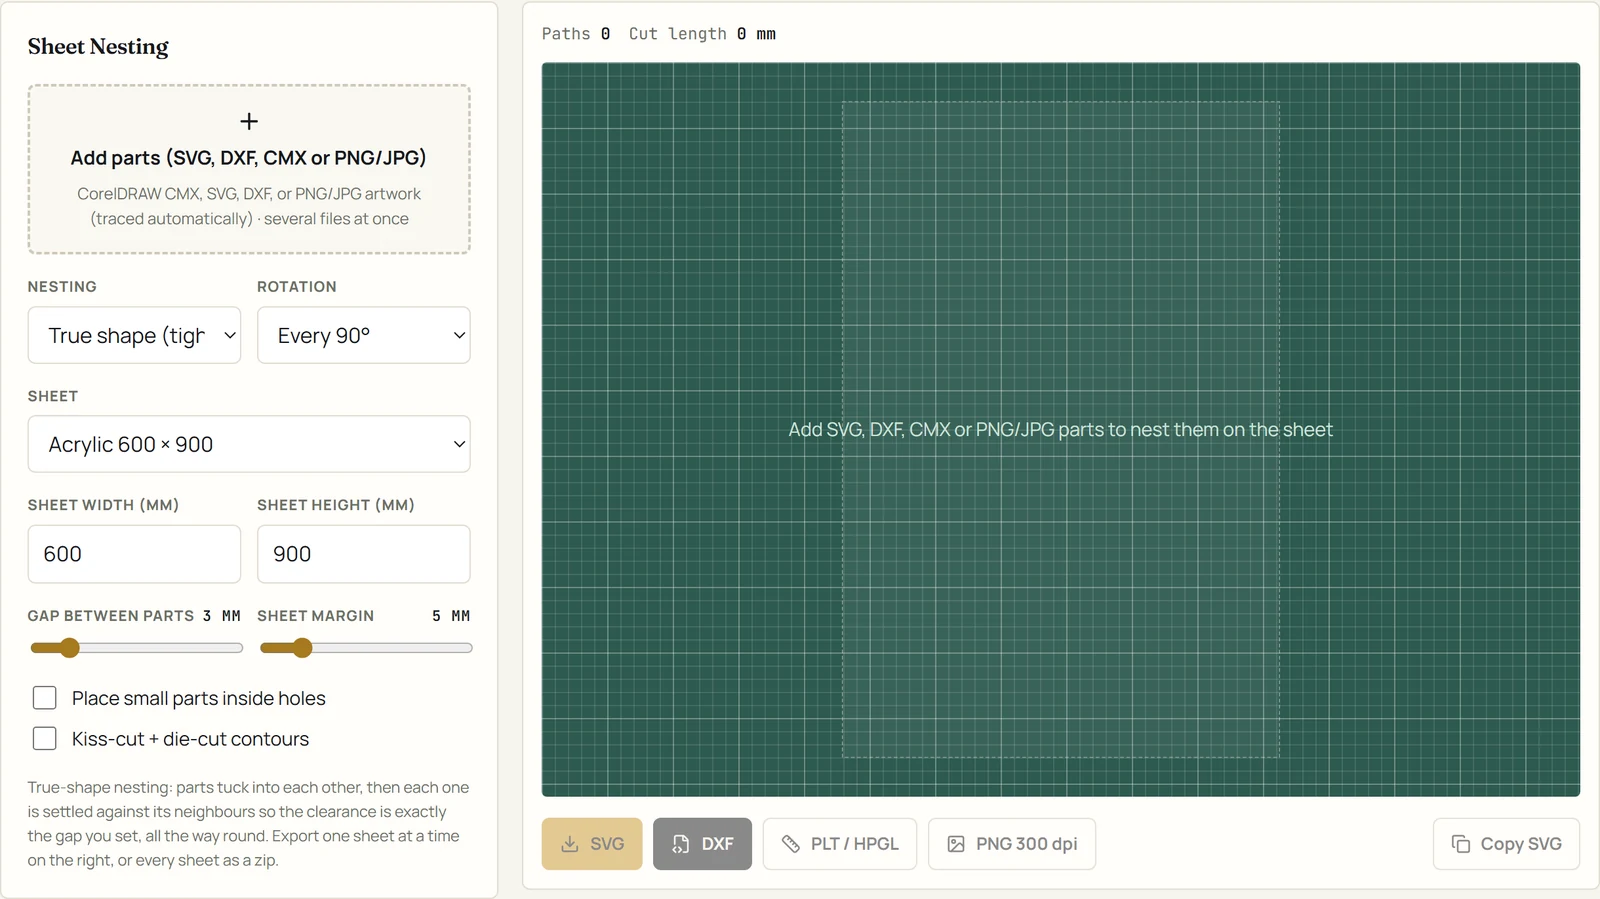Click the Sheet Height input field

(364, 554)
